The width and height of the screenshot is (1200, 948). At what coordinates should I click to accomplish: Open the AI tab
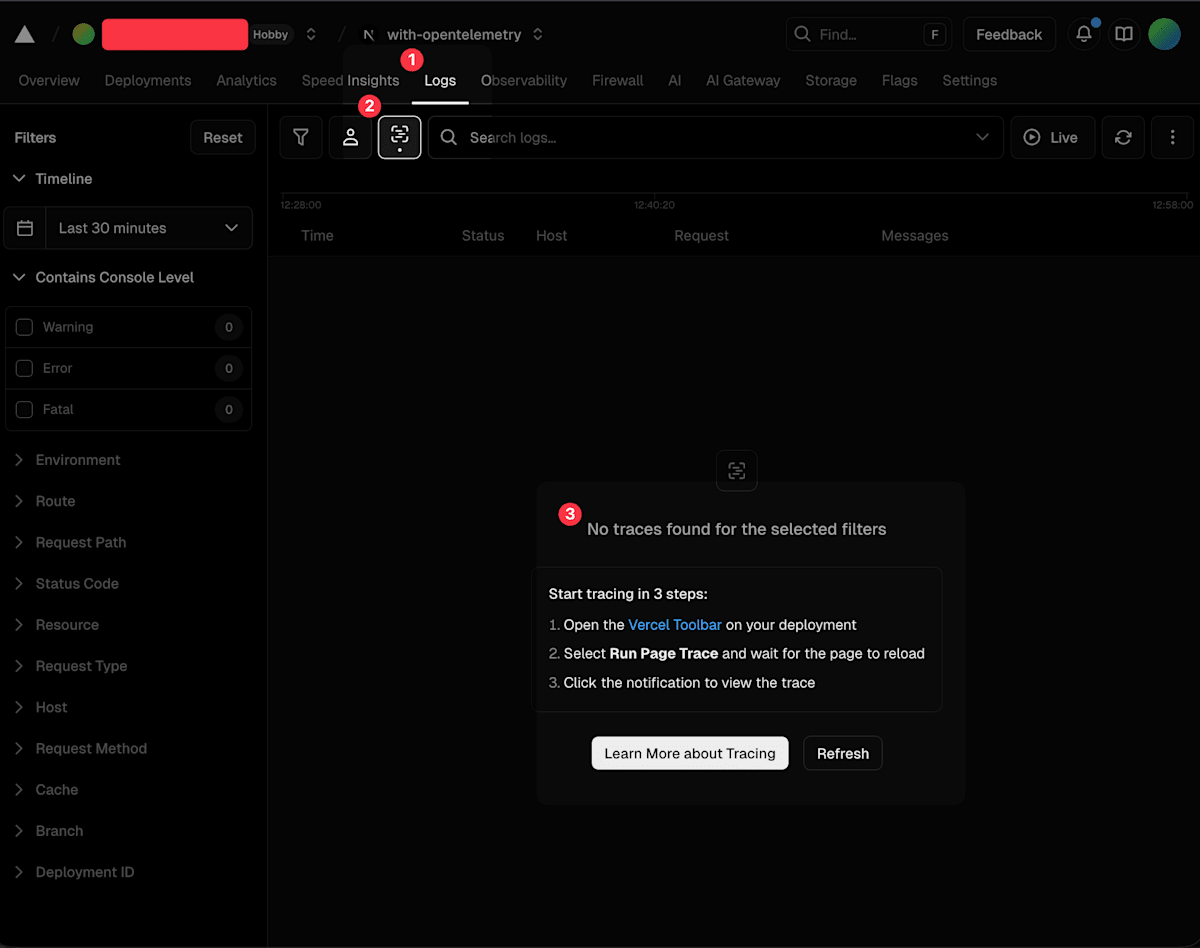675,80
